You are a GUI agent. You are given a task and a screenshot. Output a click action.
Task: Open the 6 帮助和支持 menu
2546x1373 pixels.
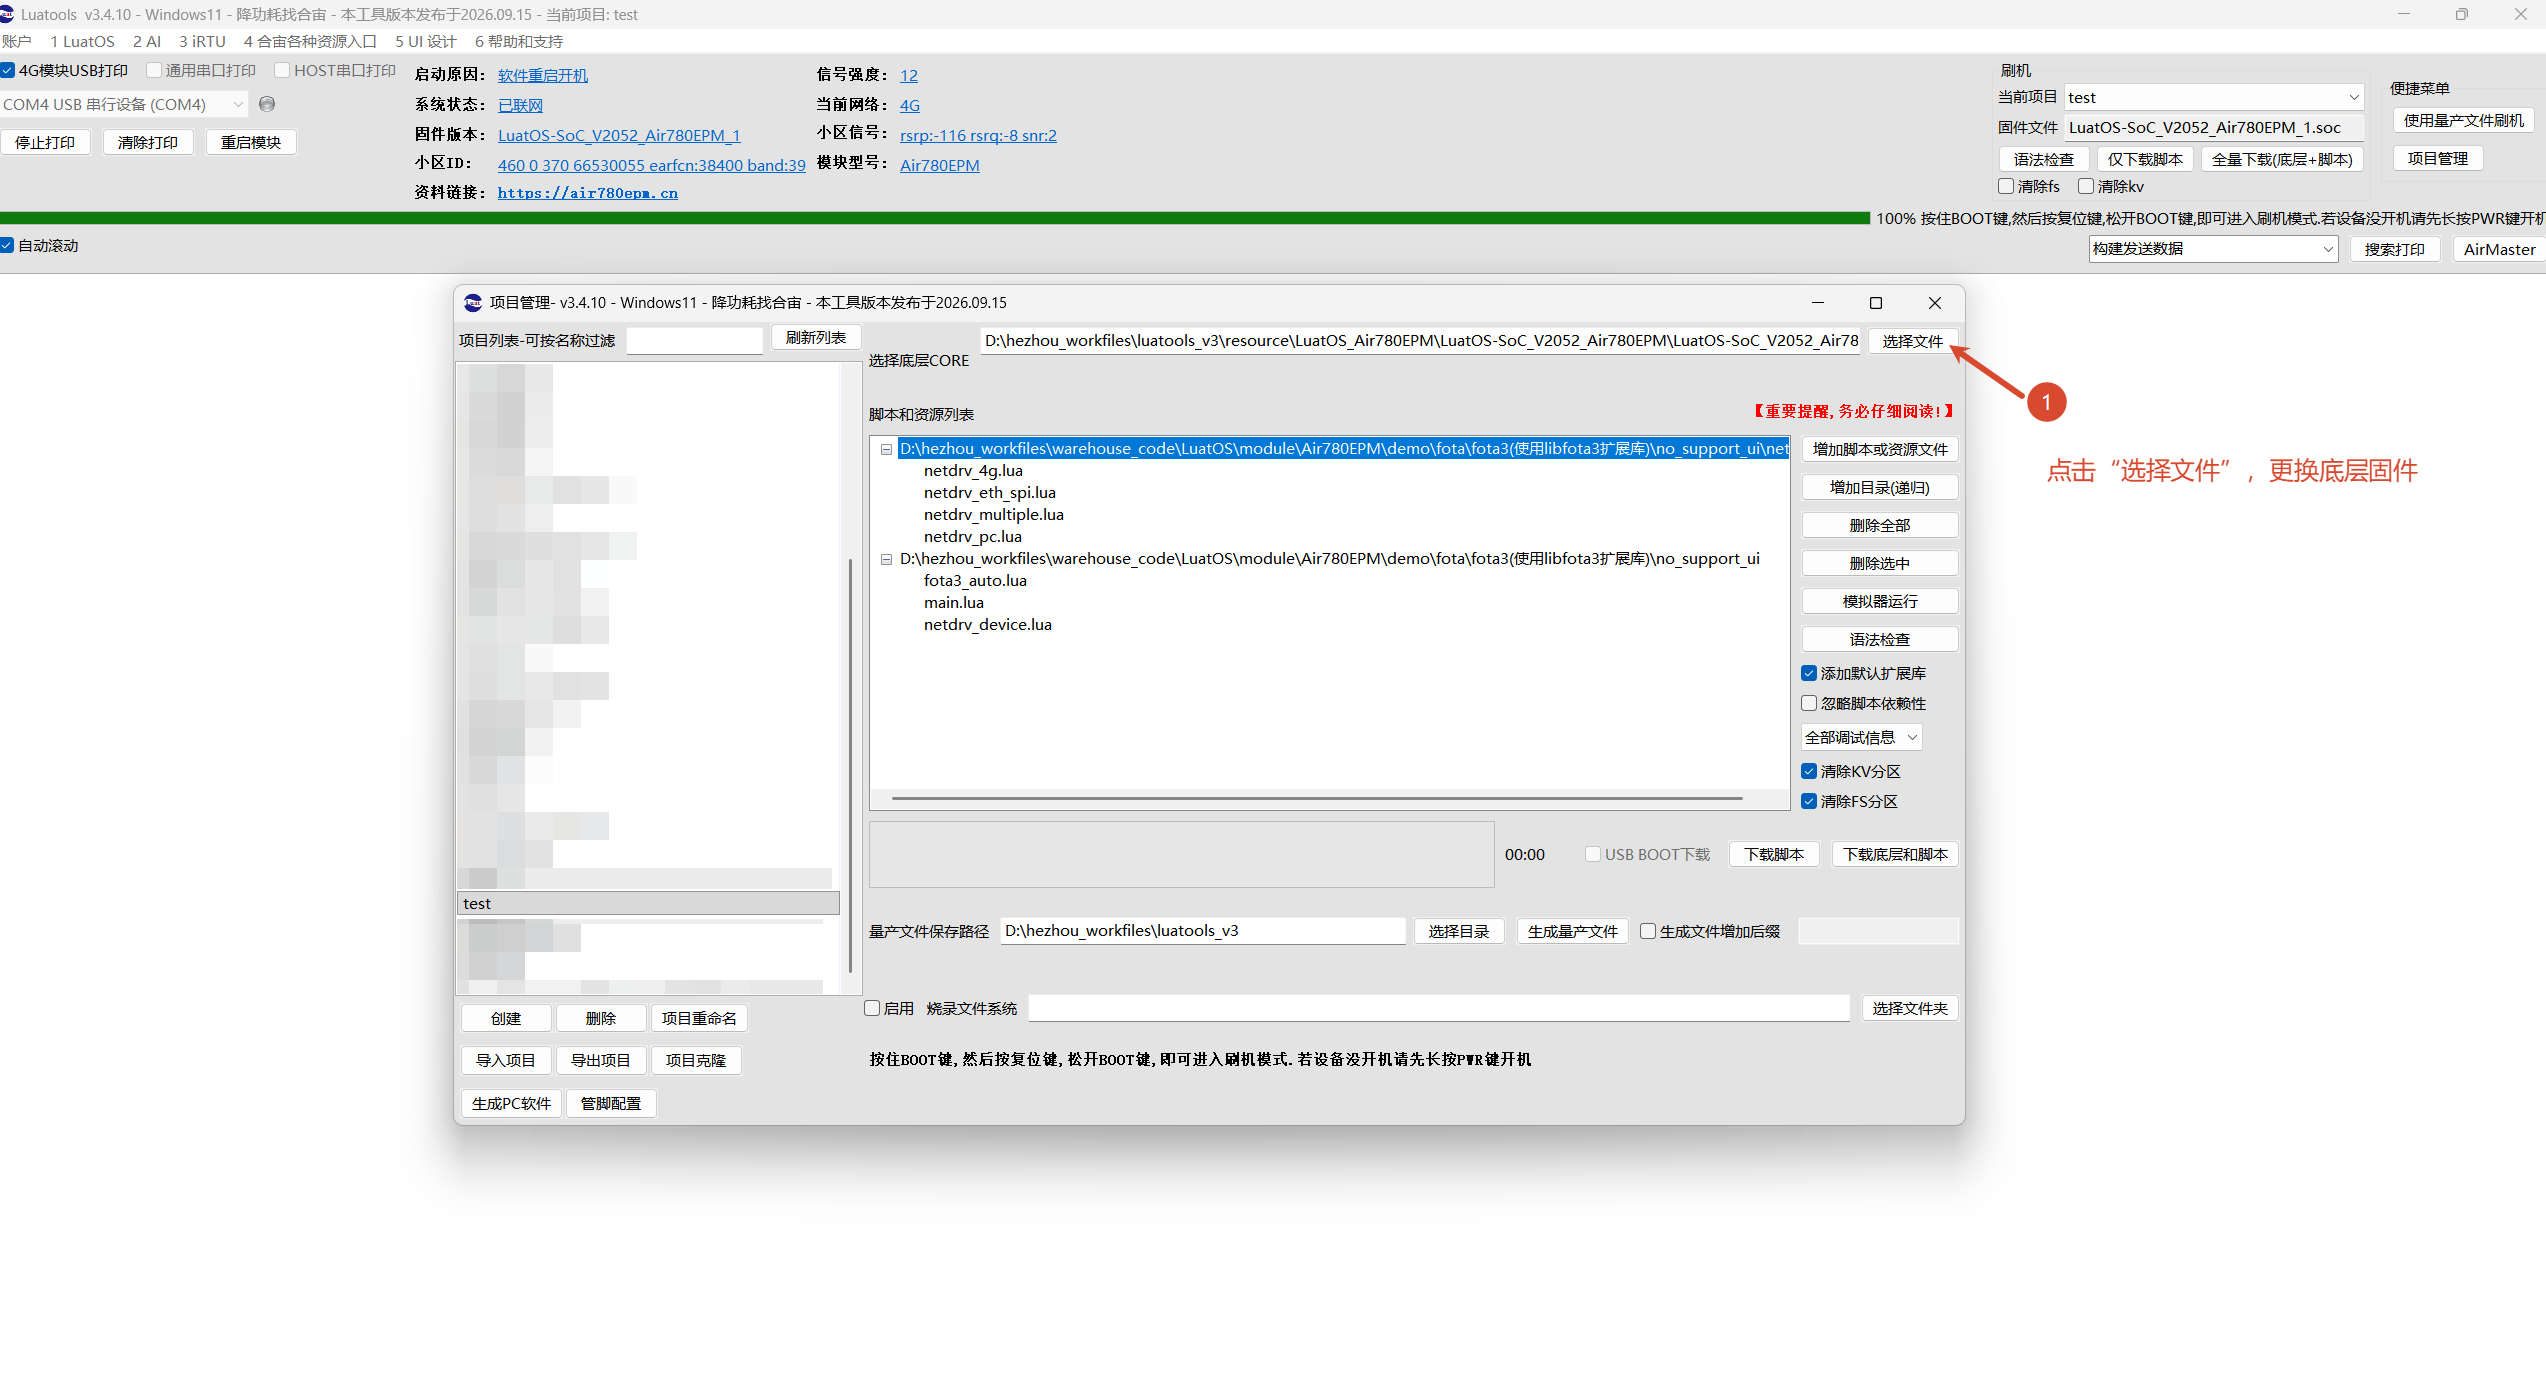pos(519,41)
